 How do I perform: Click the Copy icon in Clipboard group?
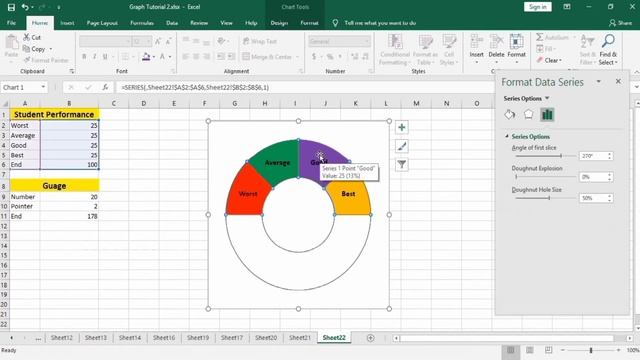(x=27, y=49)
